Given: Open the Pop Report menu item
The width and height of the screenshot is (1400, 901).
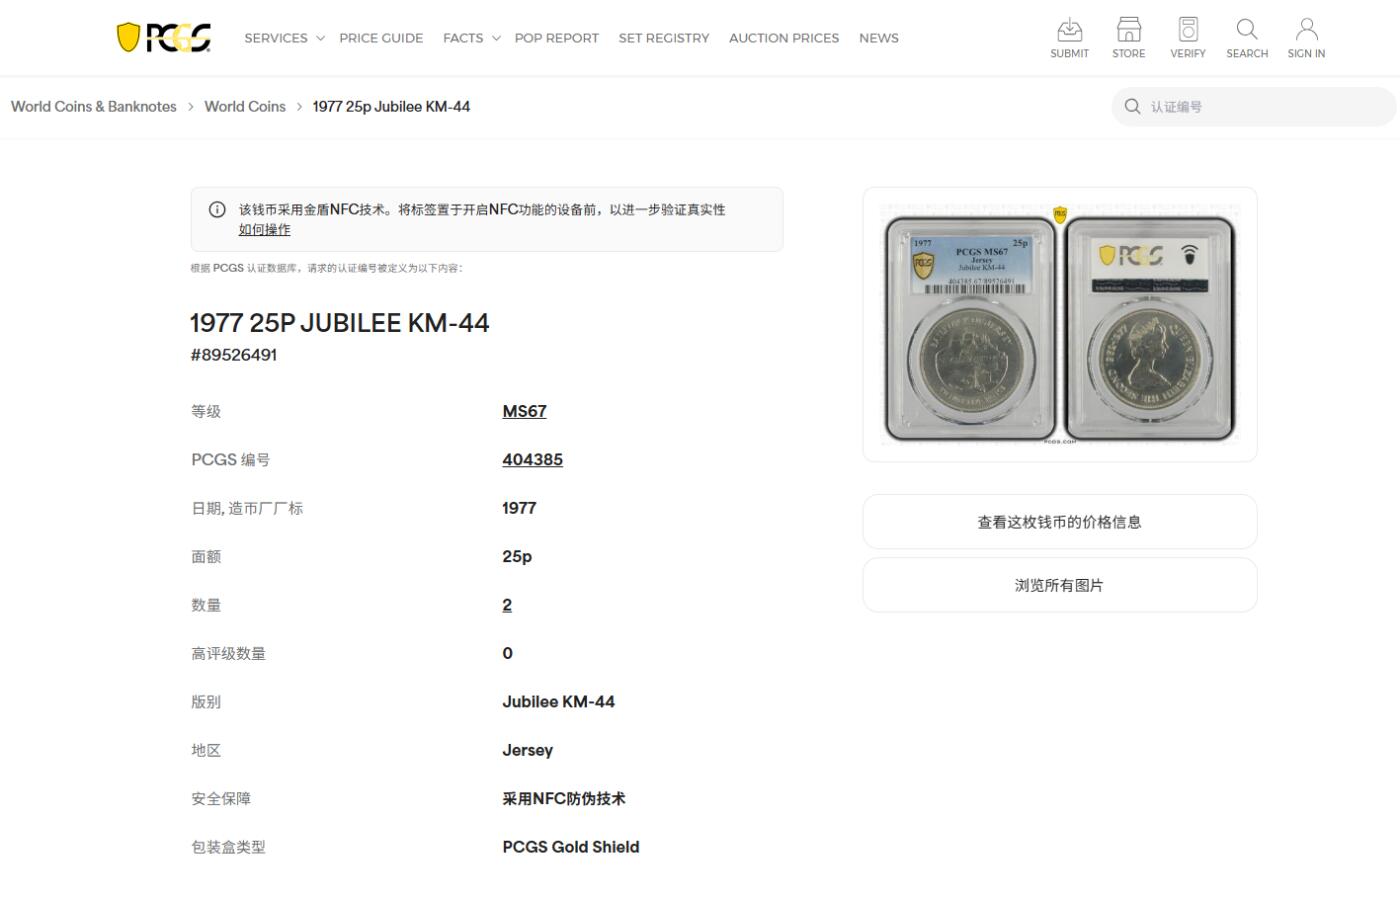Looking at the screenshot, I should pos(557,38).
